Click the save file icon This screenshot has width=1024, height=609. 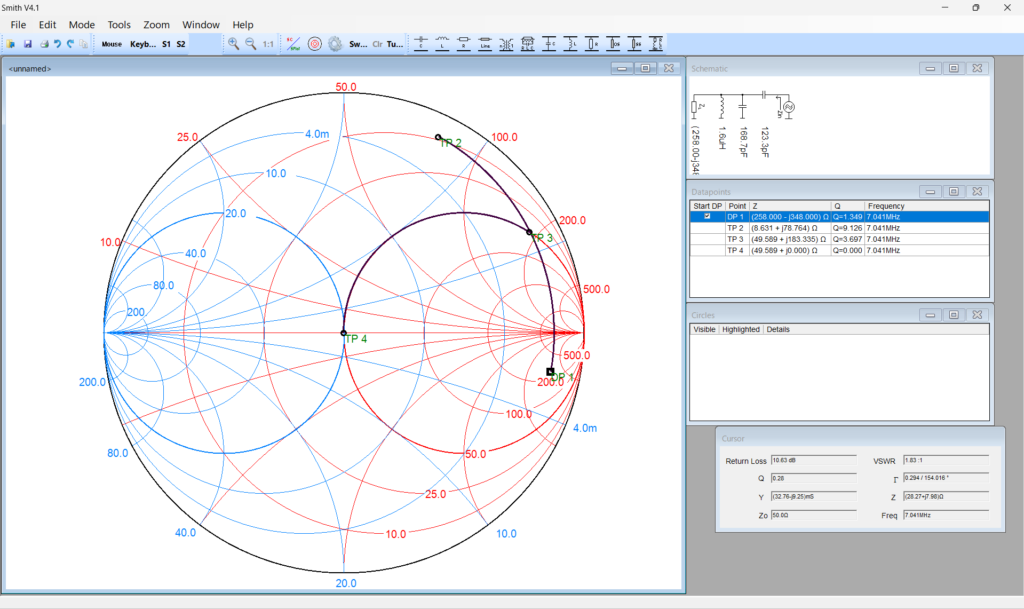tap(28, 44)
